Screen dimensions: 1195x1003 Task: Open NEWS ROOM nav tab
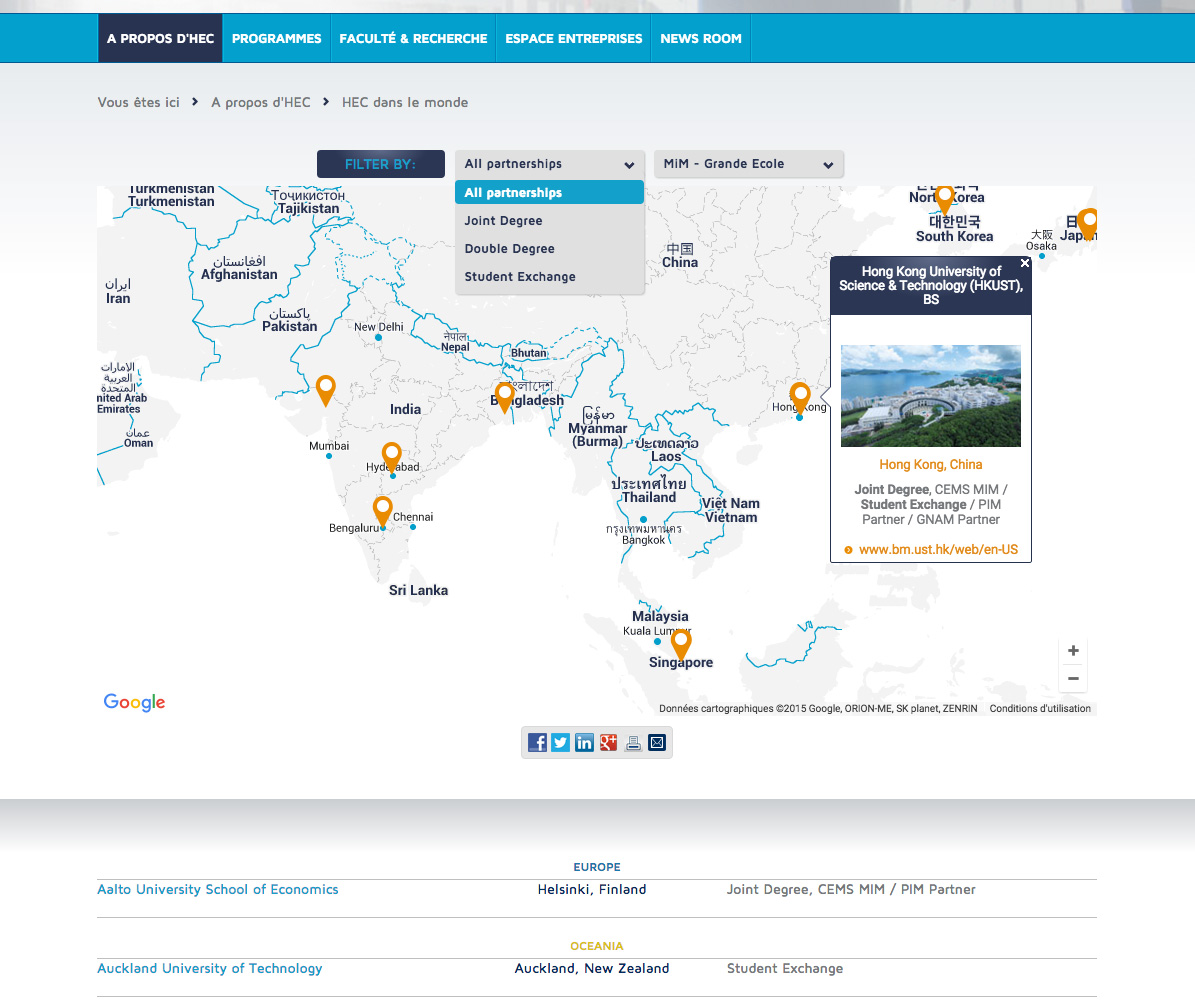pyautogui.click(x=700, y=38)
